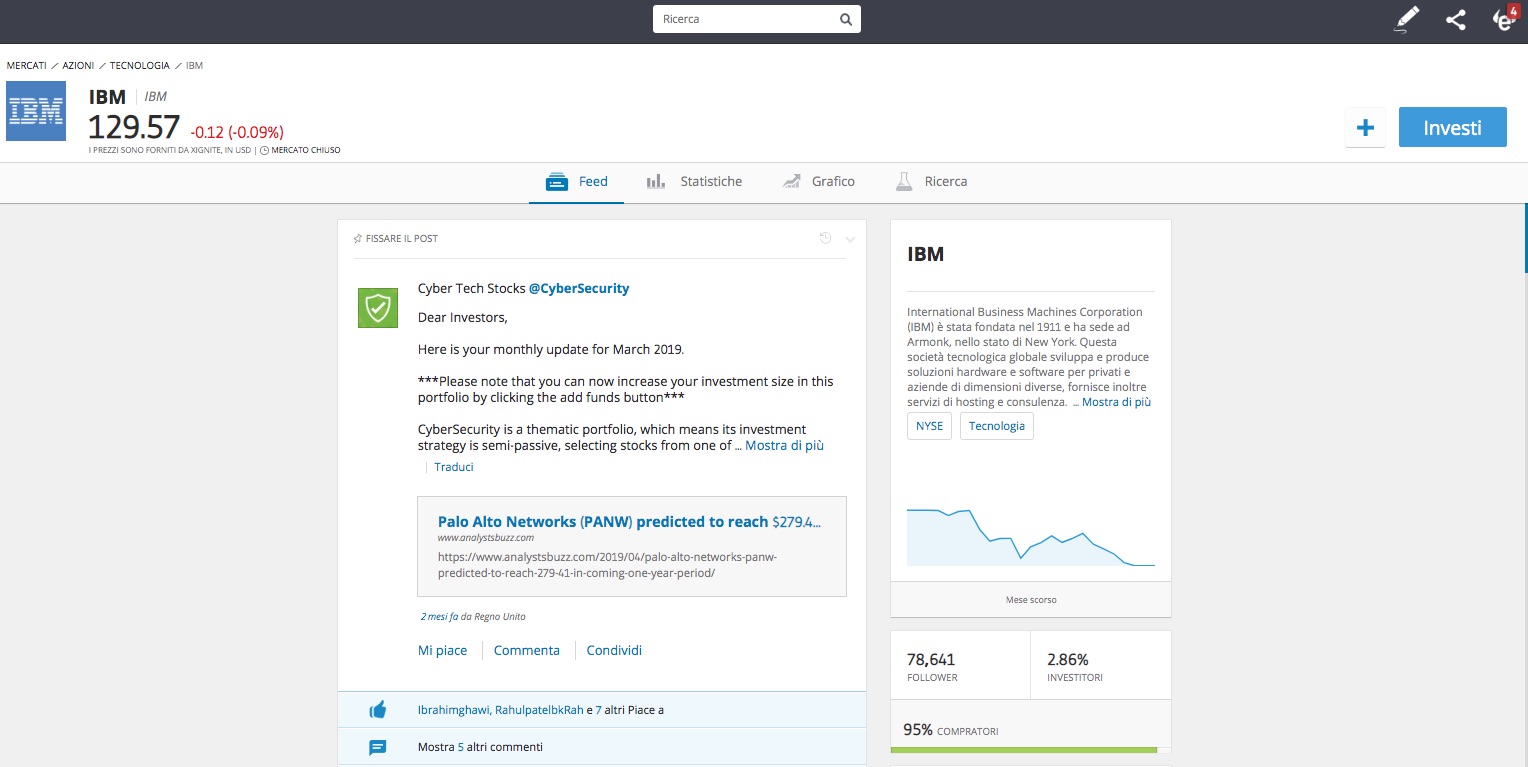
Task: Click the search magnifier icon
Action: 845,19
